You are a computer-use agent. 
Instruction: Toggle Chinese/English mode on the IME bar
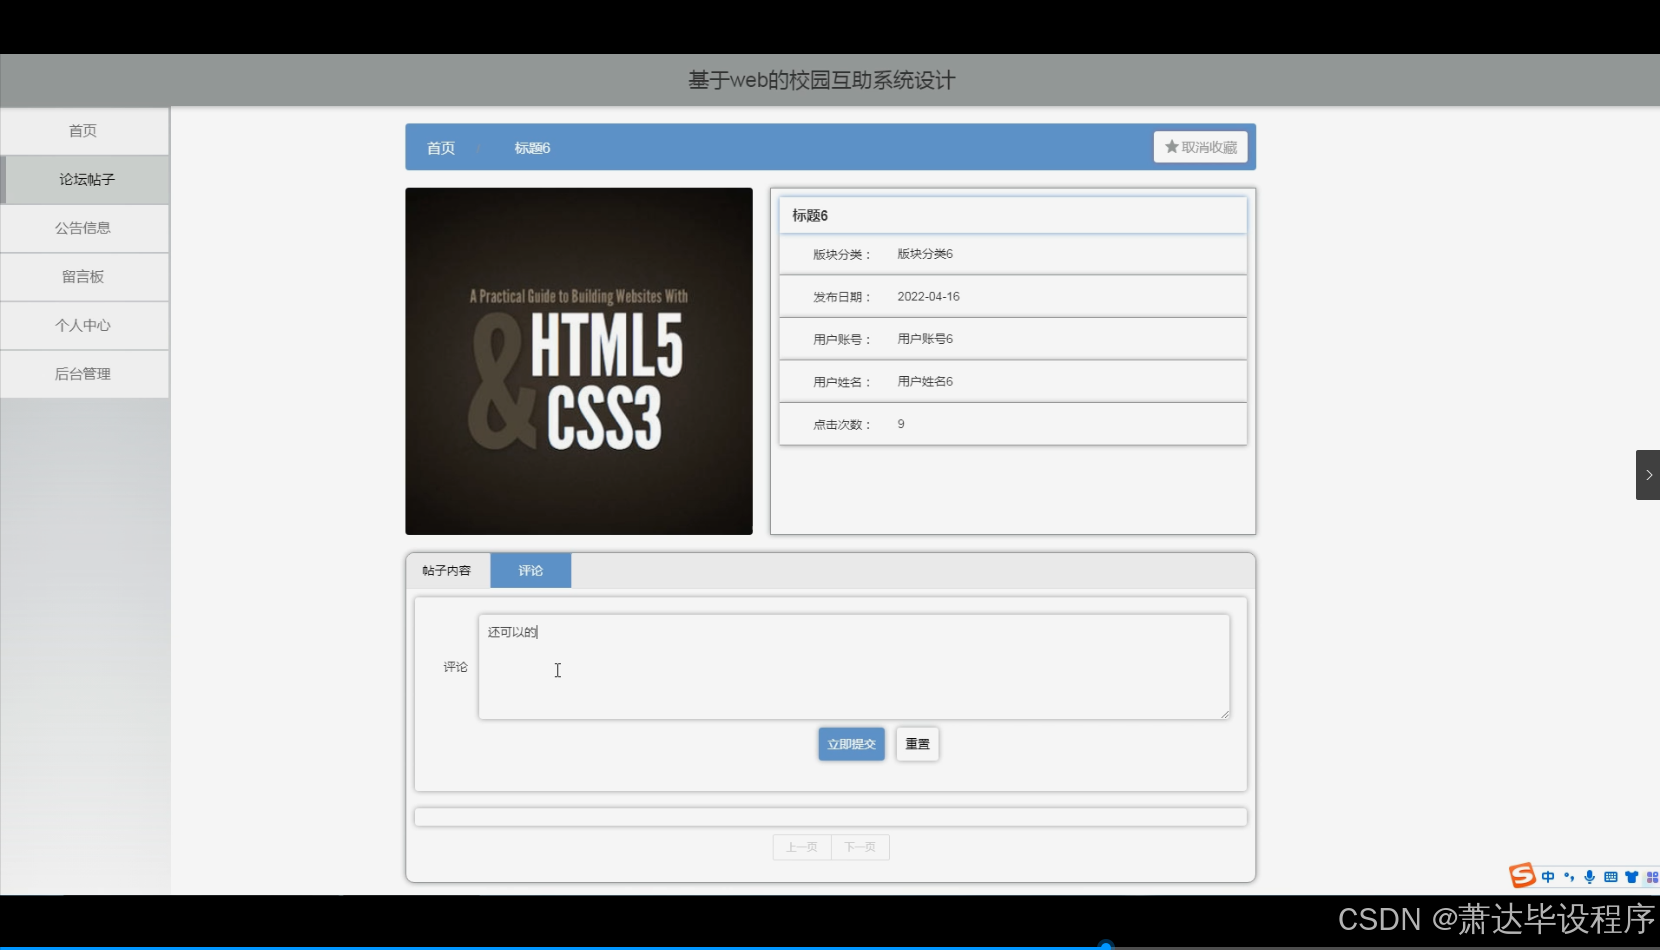(1548, 877)
